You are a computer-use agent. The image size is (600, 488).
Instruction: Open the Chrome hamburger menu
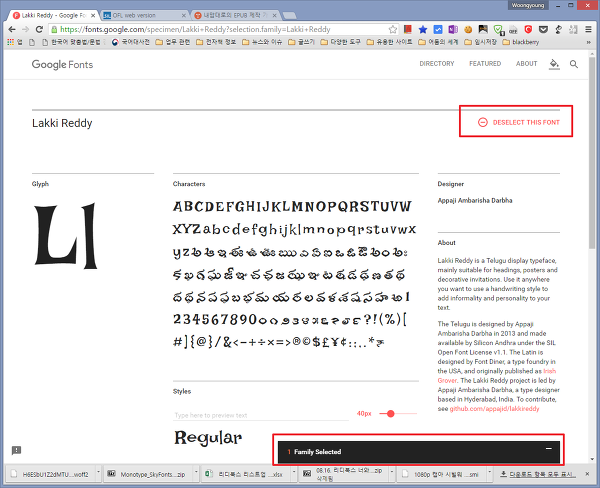point(588,29)
